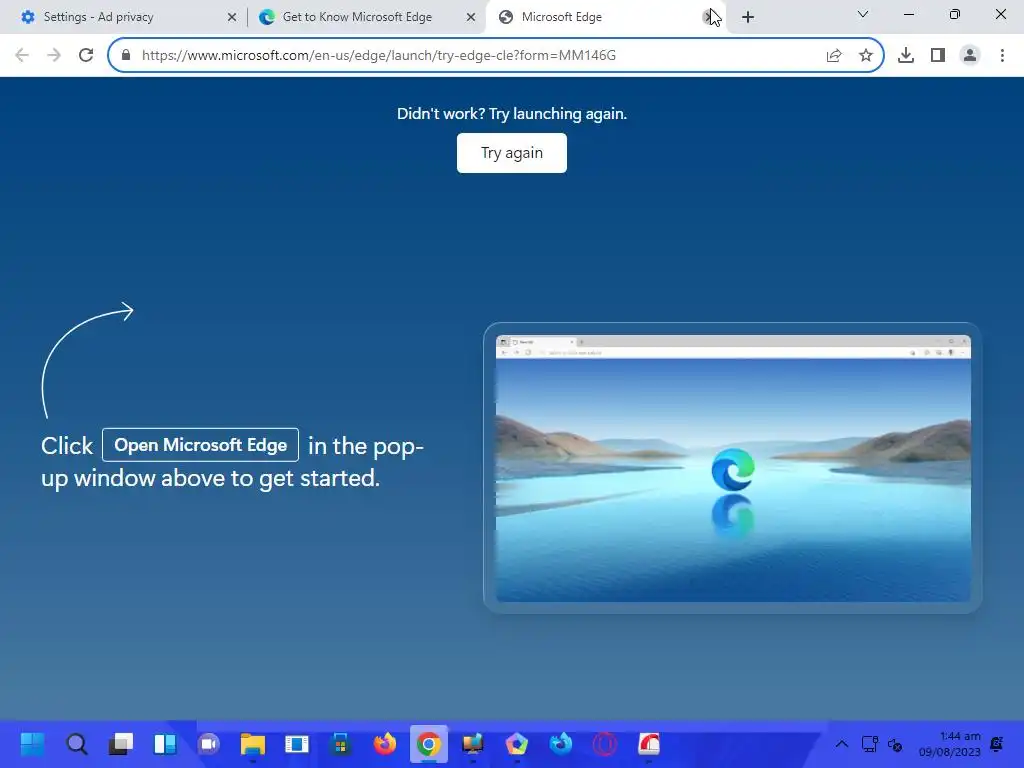This screenshot has width=1024, height=768.
Task: Open Widgets from the taskbar
Action: coord(165,744)
